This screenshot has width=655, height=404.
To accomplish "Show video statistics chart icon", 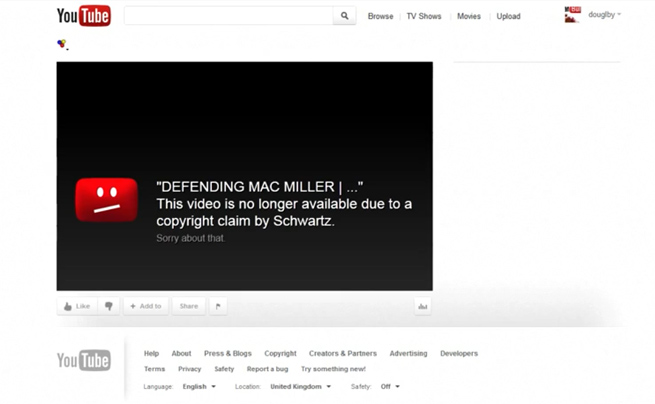I will pyautogui.click(x=423, y=306).
